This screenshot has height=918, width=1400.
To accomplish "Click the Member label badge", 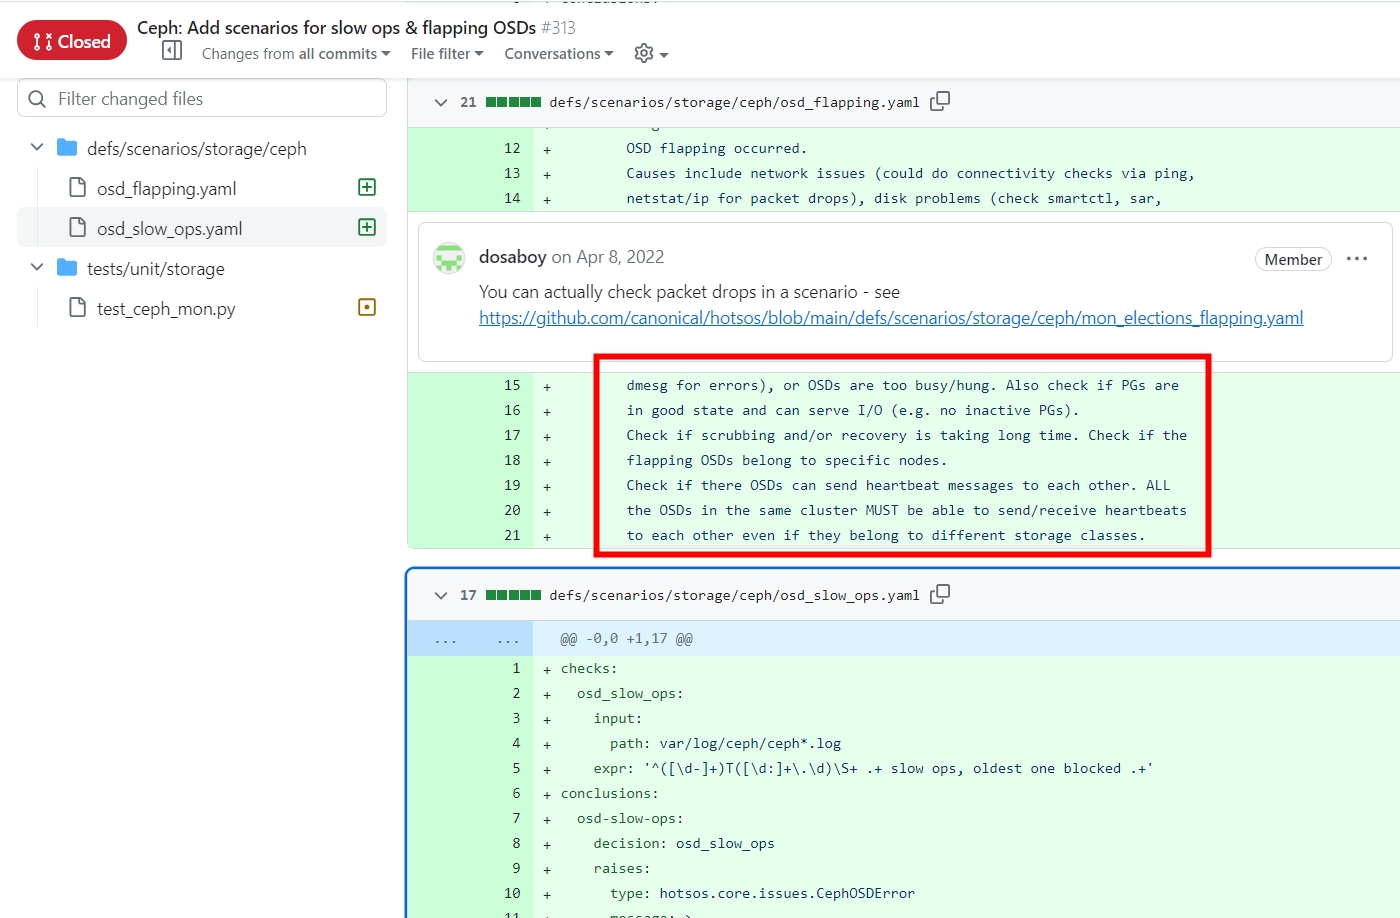I will point(1293,259).
